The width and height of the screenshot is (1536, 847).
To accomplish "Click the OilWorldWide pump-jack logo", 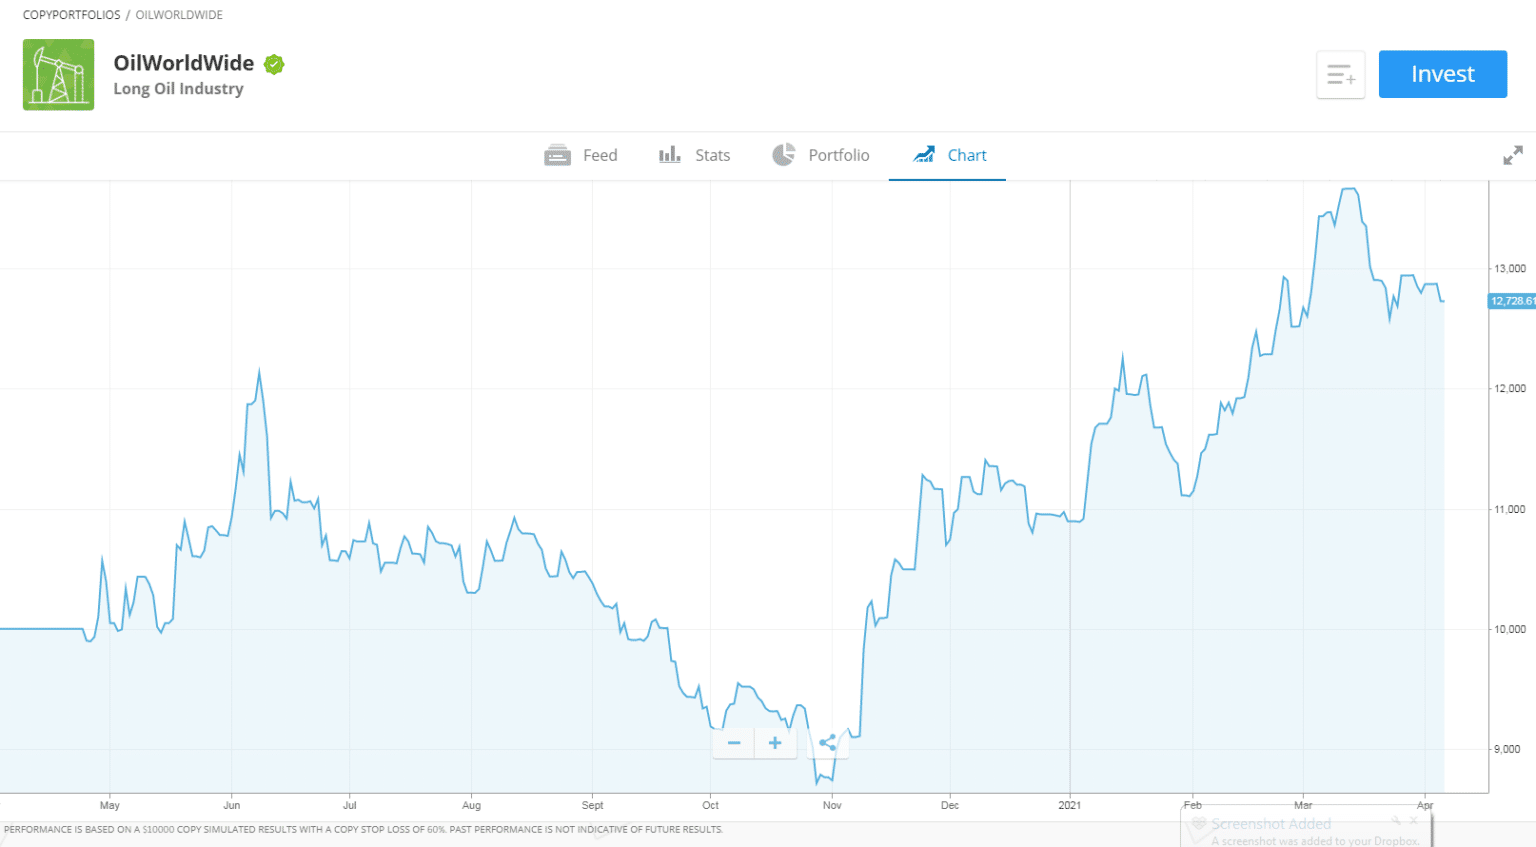I will 57,74.
